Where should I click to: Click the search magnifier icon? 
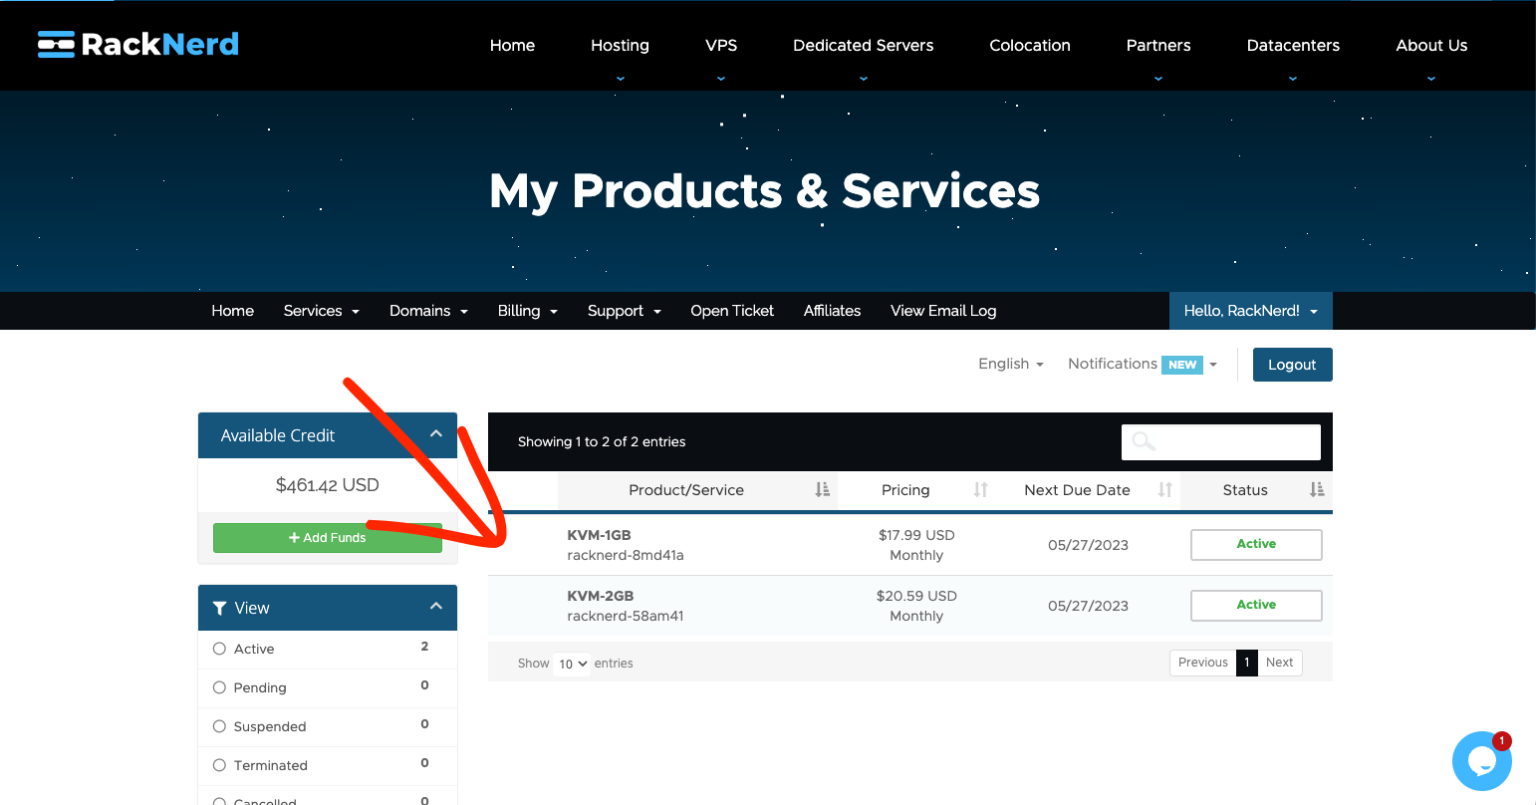(1143, 441)
